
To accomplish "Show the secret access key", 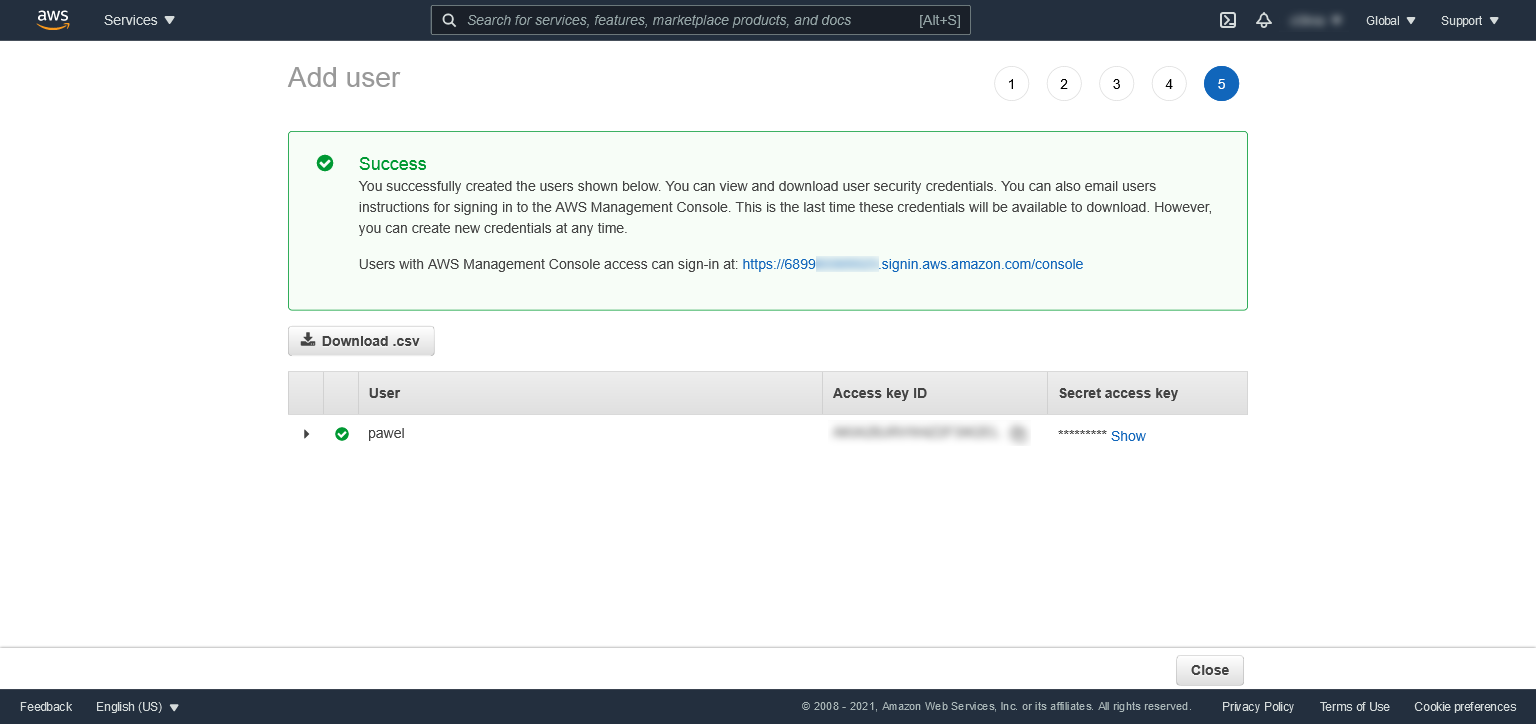I will point(1128,436).
